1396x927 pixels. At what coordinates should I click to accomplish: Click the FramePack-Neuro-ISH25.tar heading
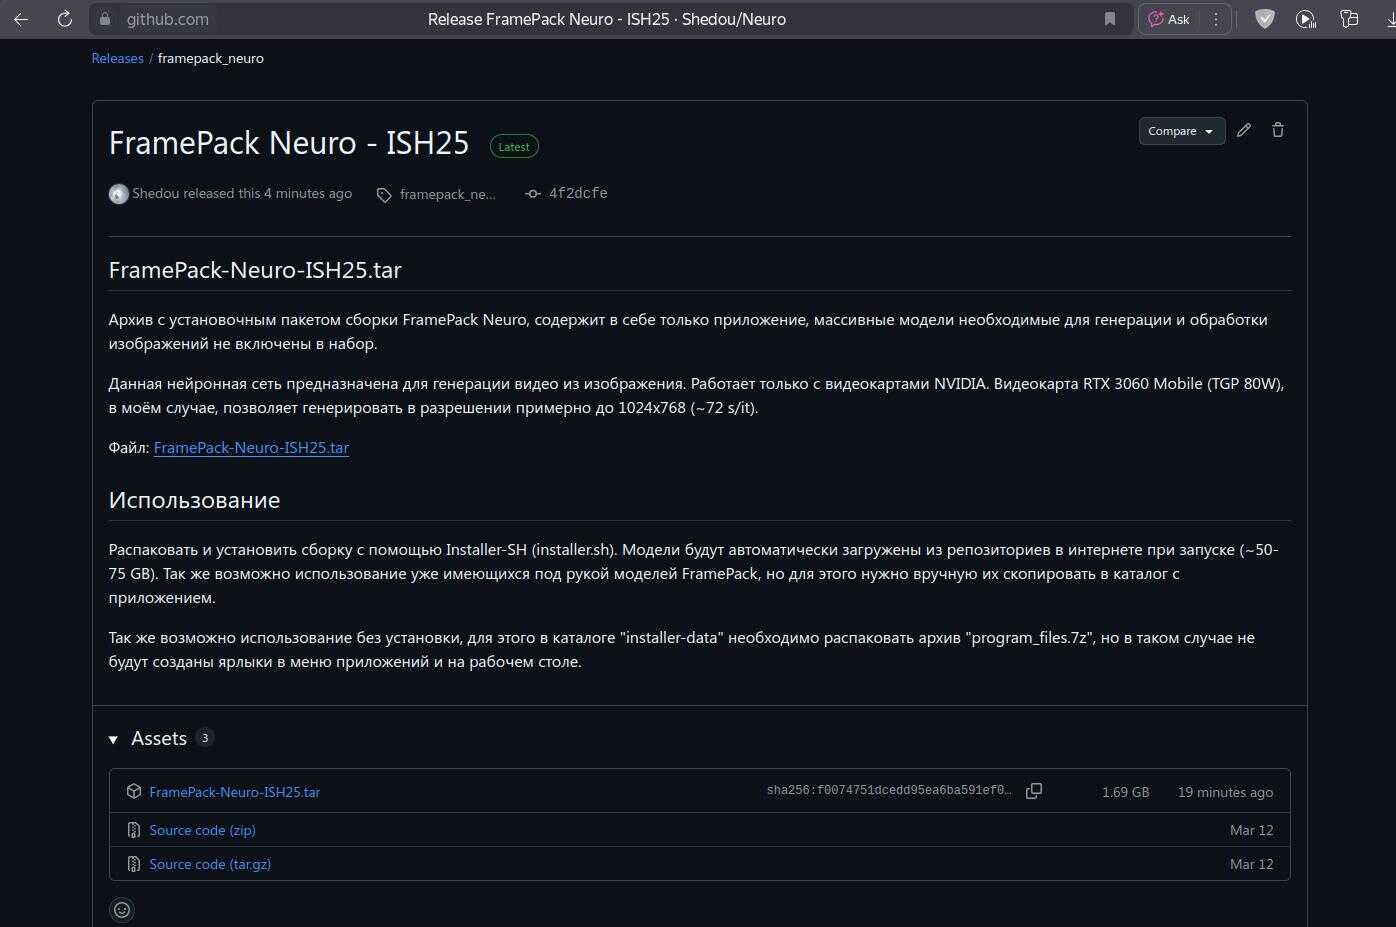(x=255, y=270)
